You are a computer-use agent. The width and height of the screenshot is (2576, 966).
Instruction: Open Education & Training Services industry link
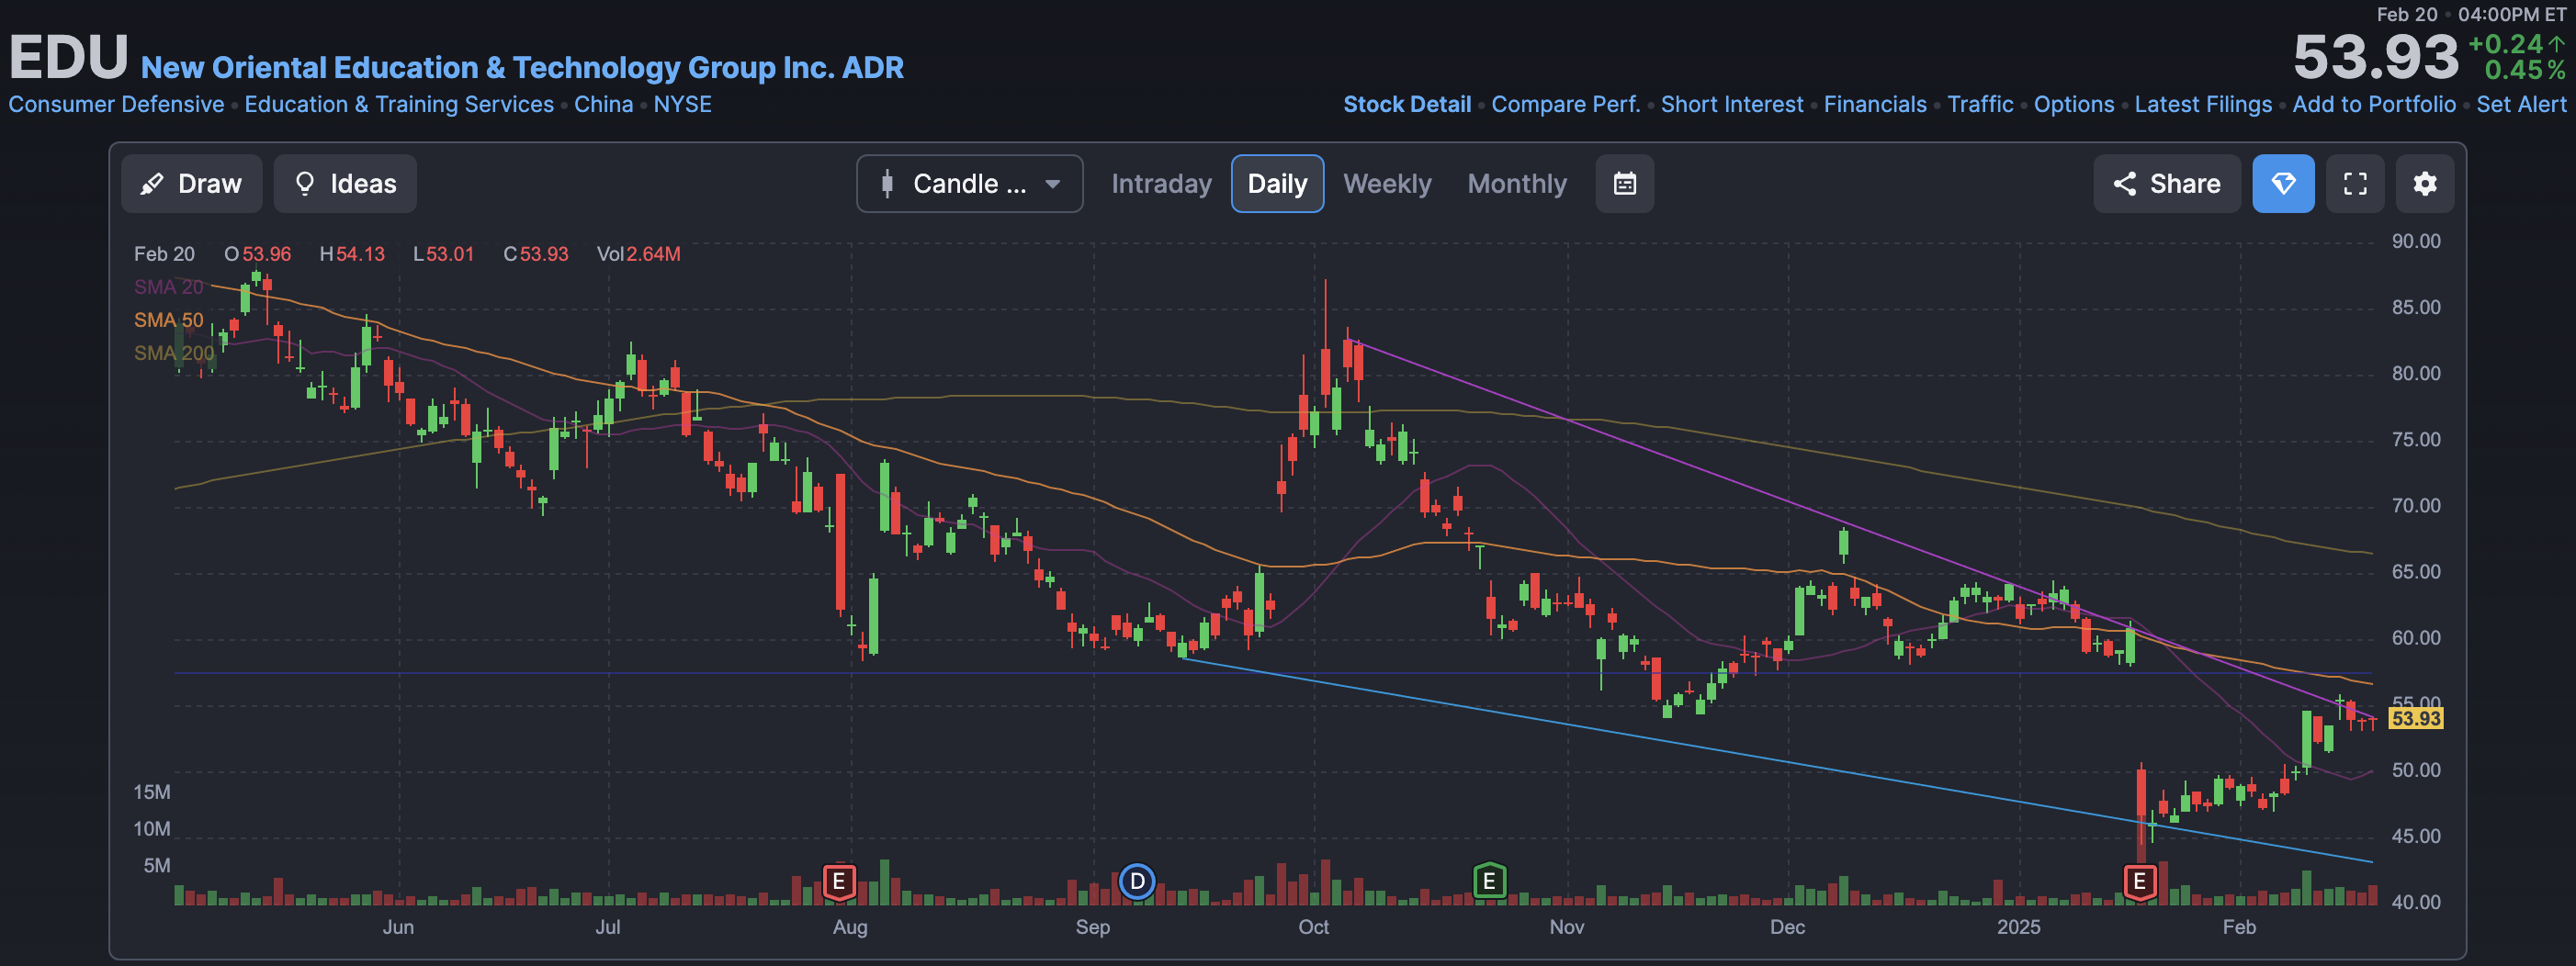tap(398, 104)
